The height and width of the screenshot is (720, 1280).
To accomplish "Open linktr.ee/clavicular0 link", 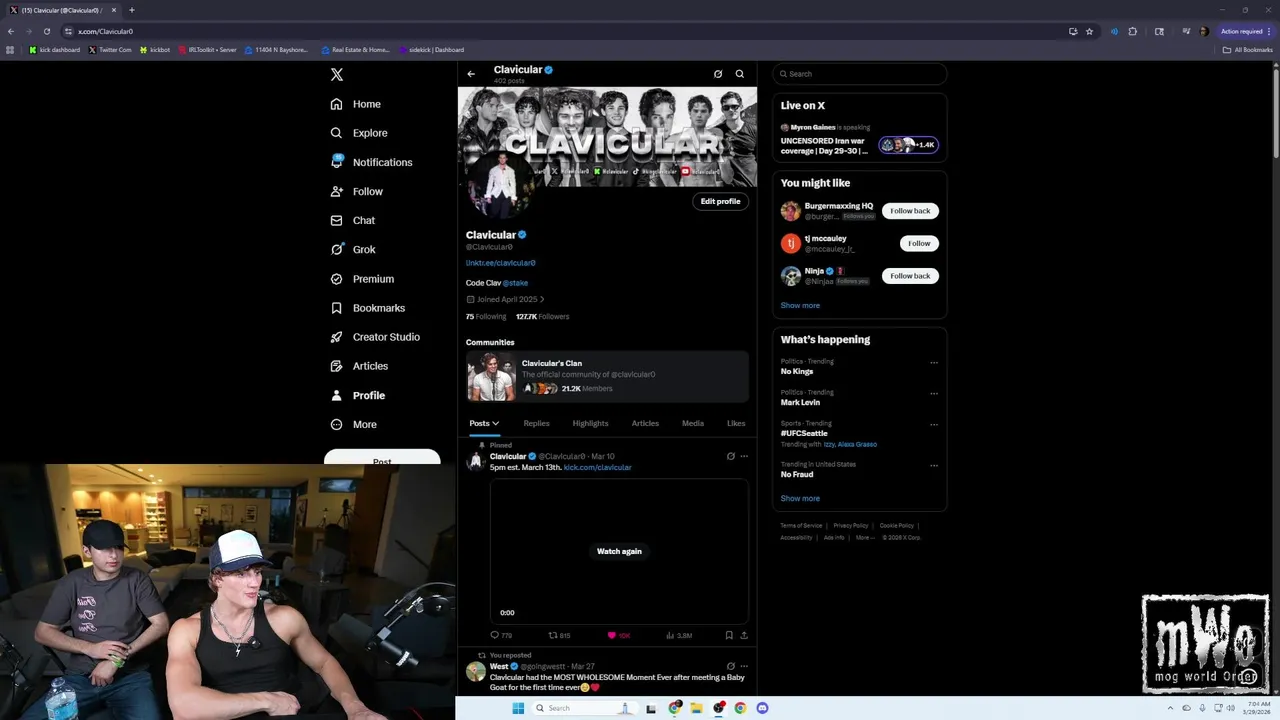I will 500,263.
